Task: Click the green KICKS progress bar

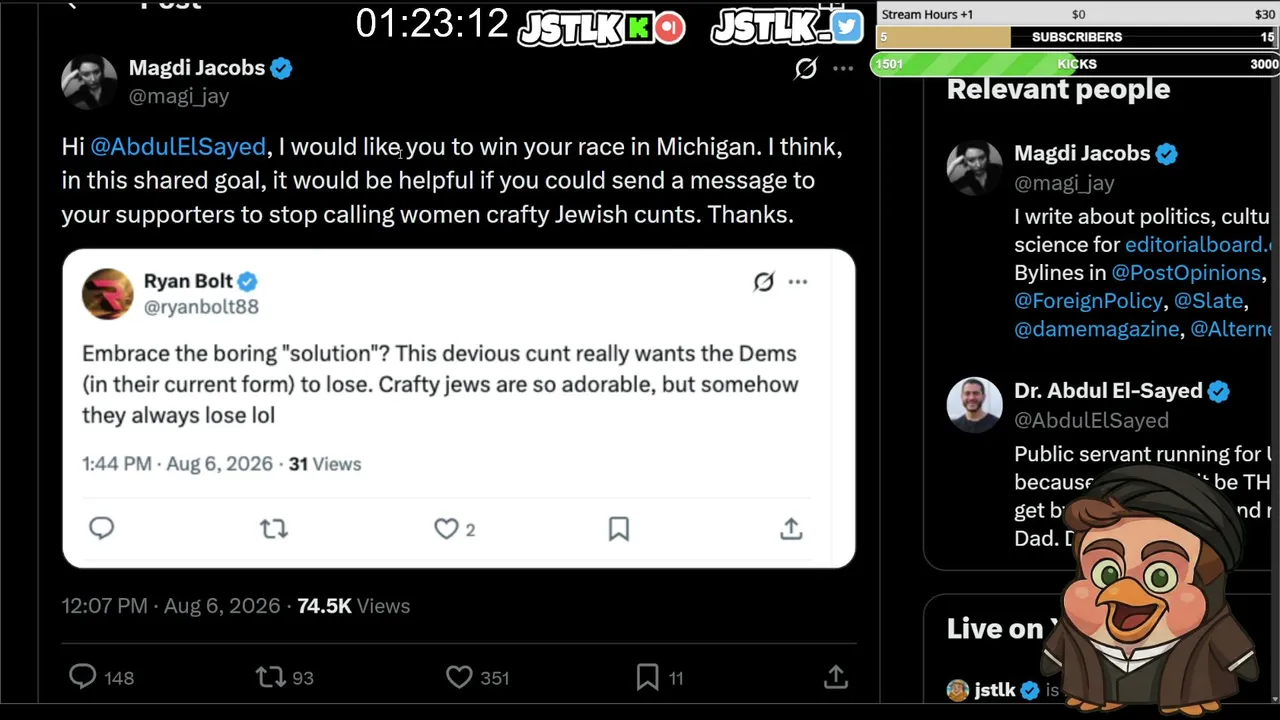Action: pos(1075,64)
